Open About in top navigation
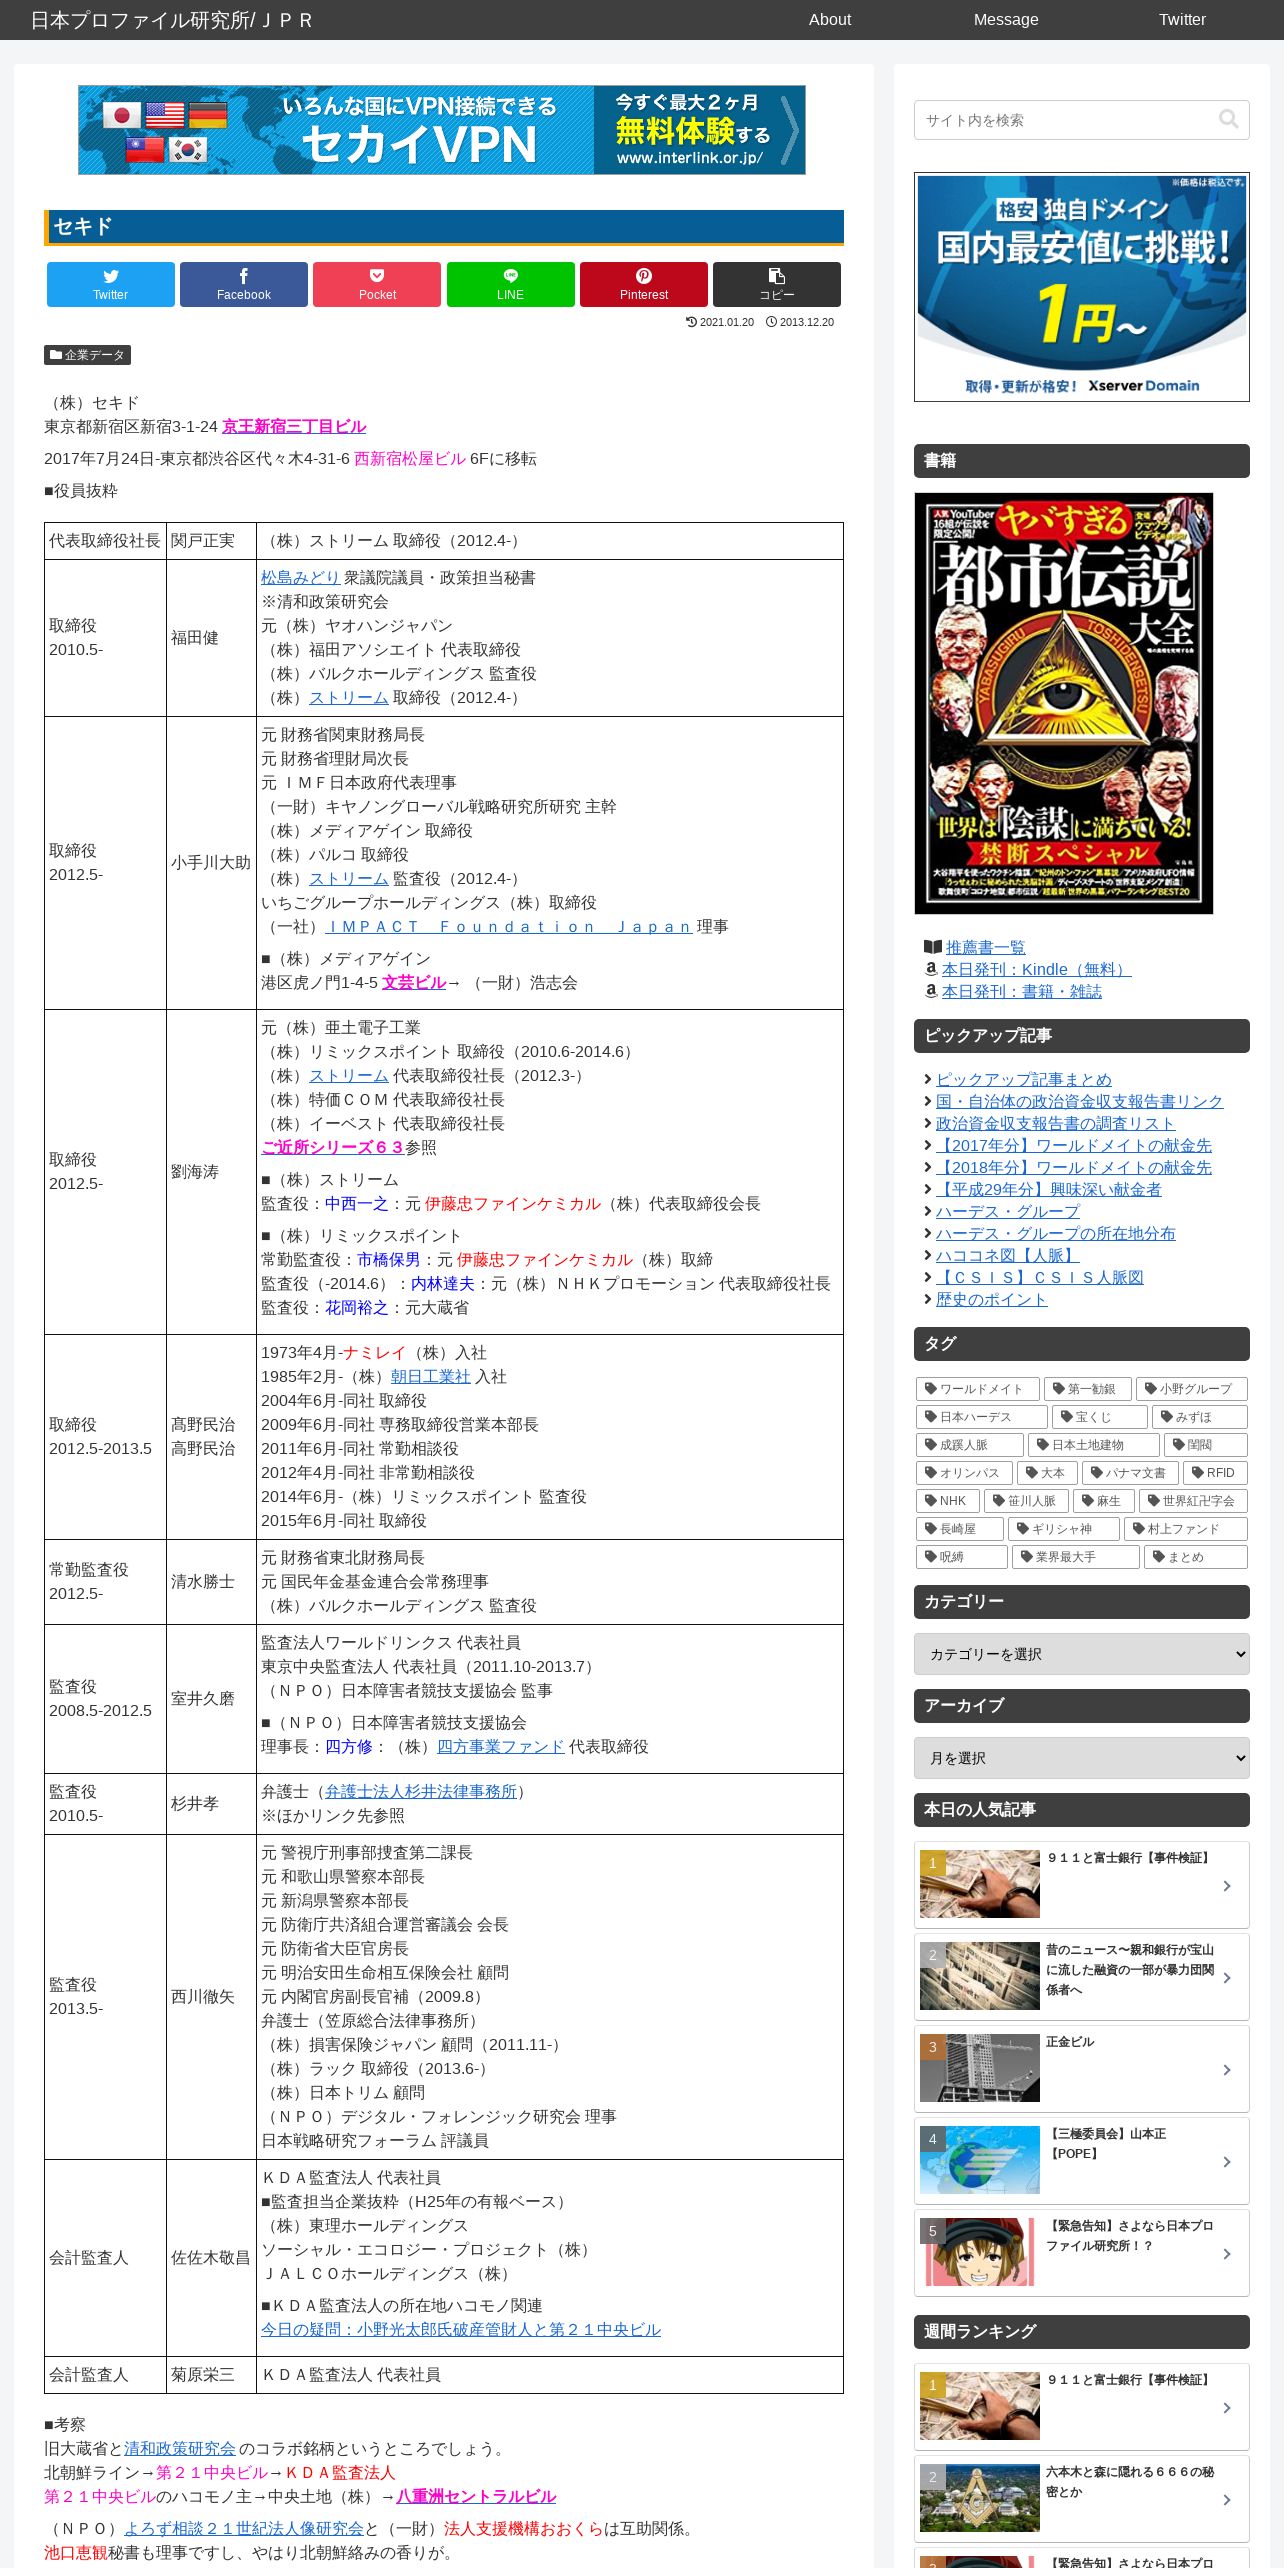The image size is (1284, 2568). coord(830,19)
